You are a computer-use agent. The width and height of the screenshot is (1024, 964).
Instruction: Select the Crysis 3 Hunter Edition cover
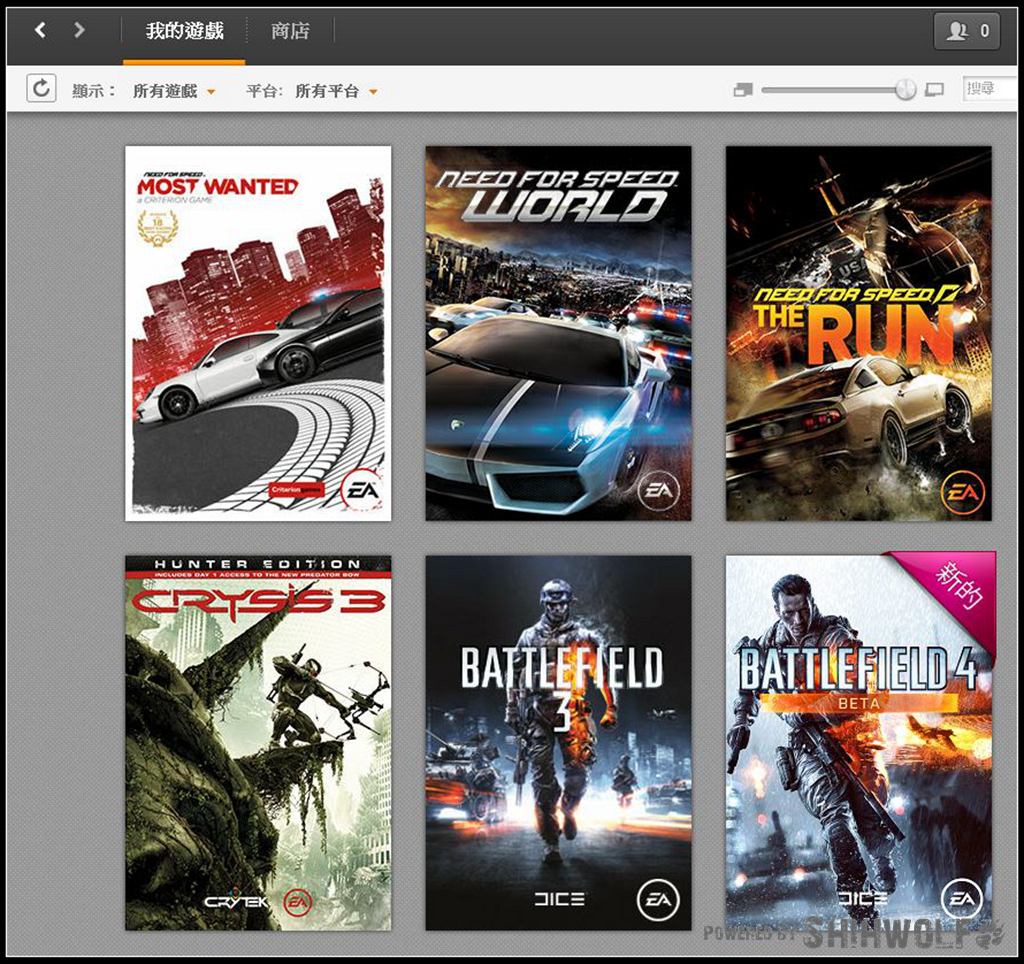258,743
